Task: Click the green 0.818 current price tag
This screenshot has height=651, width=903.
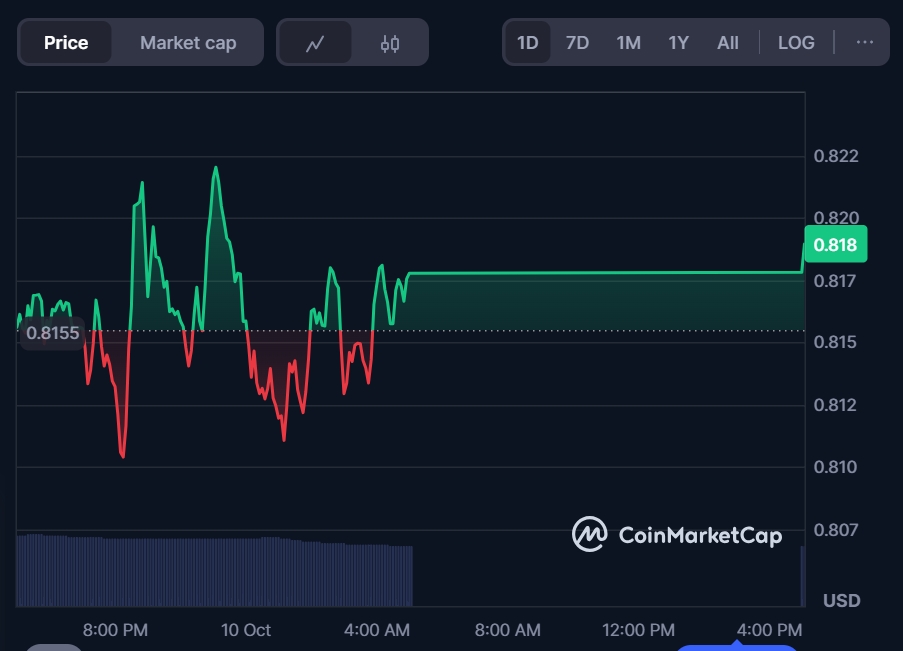Action: pos(834,245)
